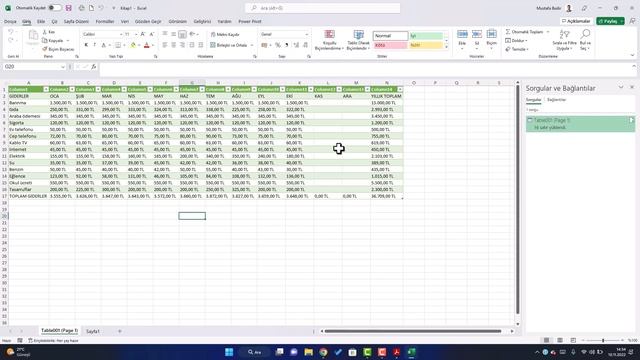
Task: Click Birleştir ve Ortala merge button
Action: [229, 45]
